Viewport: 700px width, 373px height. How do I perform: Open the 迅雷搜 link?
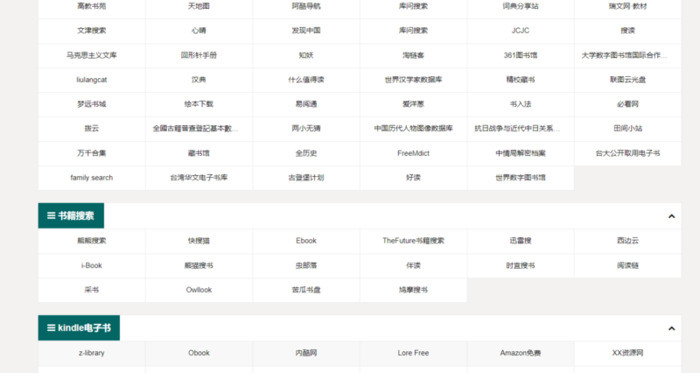pyautogui.click(x=521, y=241)
